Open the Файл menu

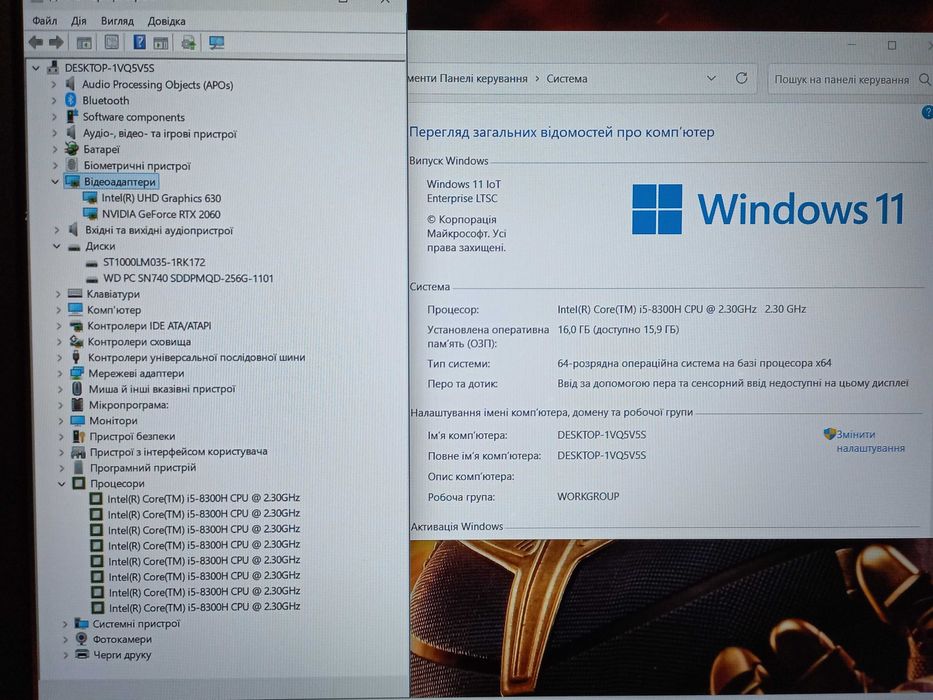click(45, 21)
